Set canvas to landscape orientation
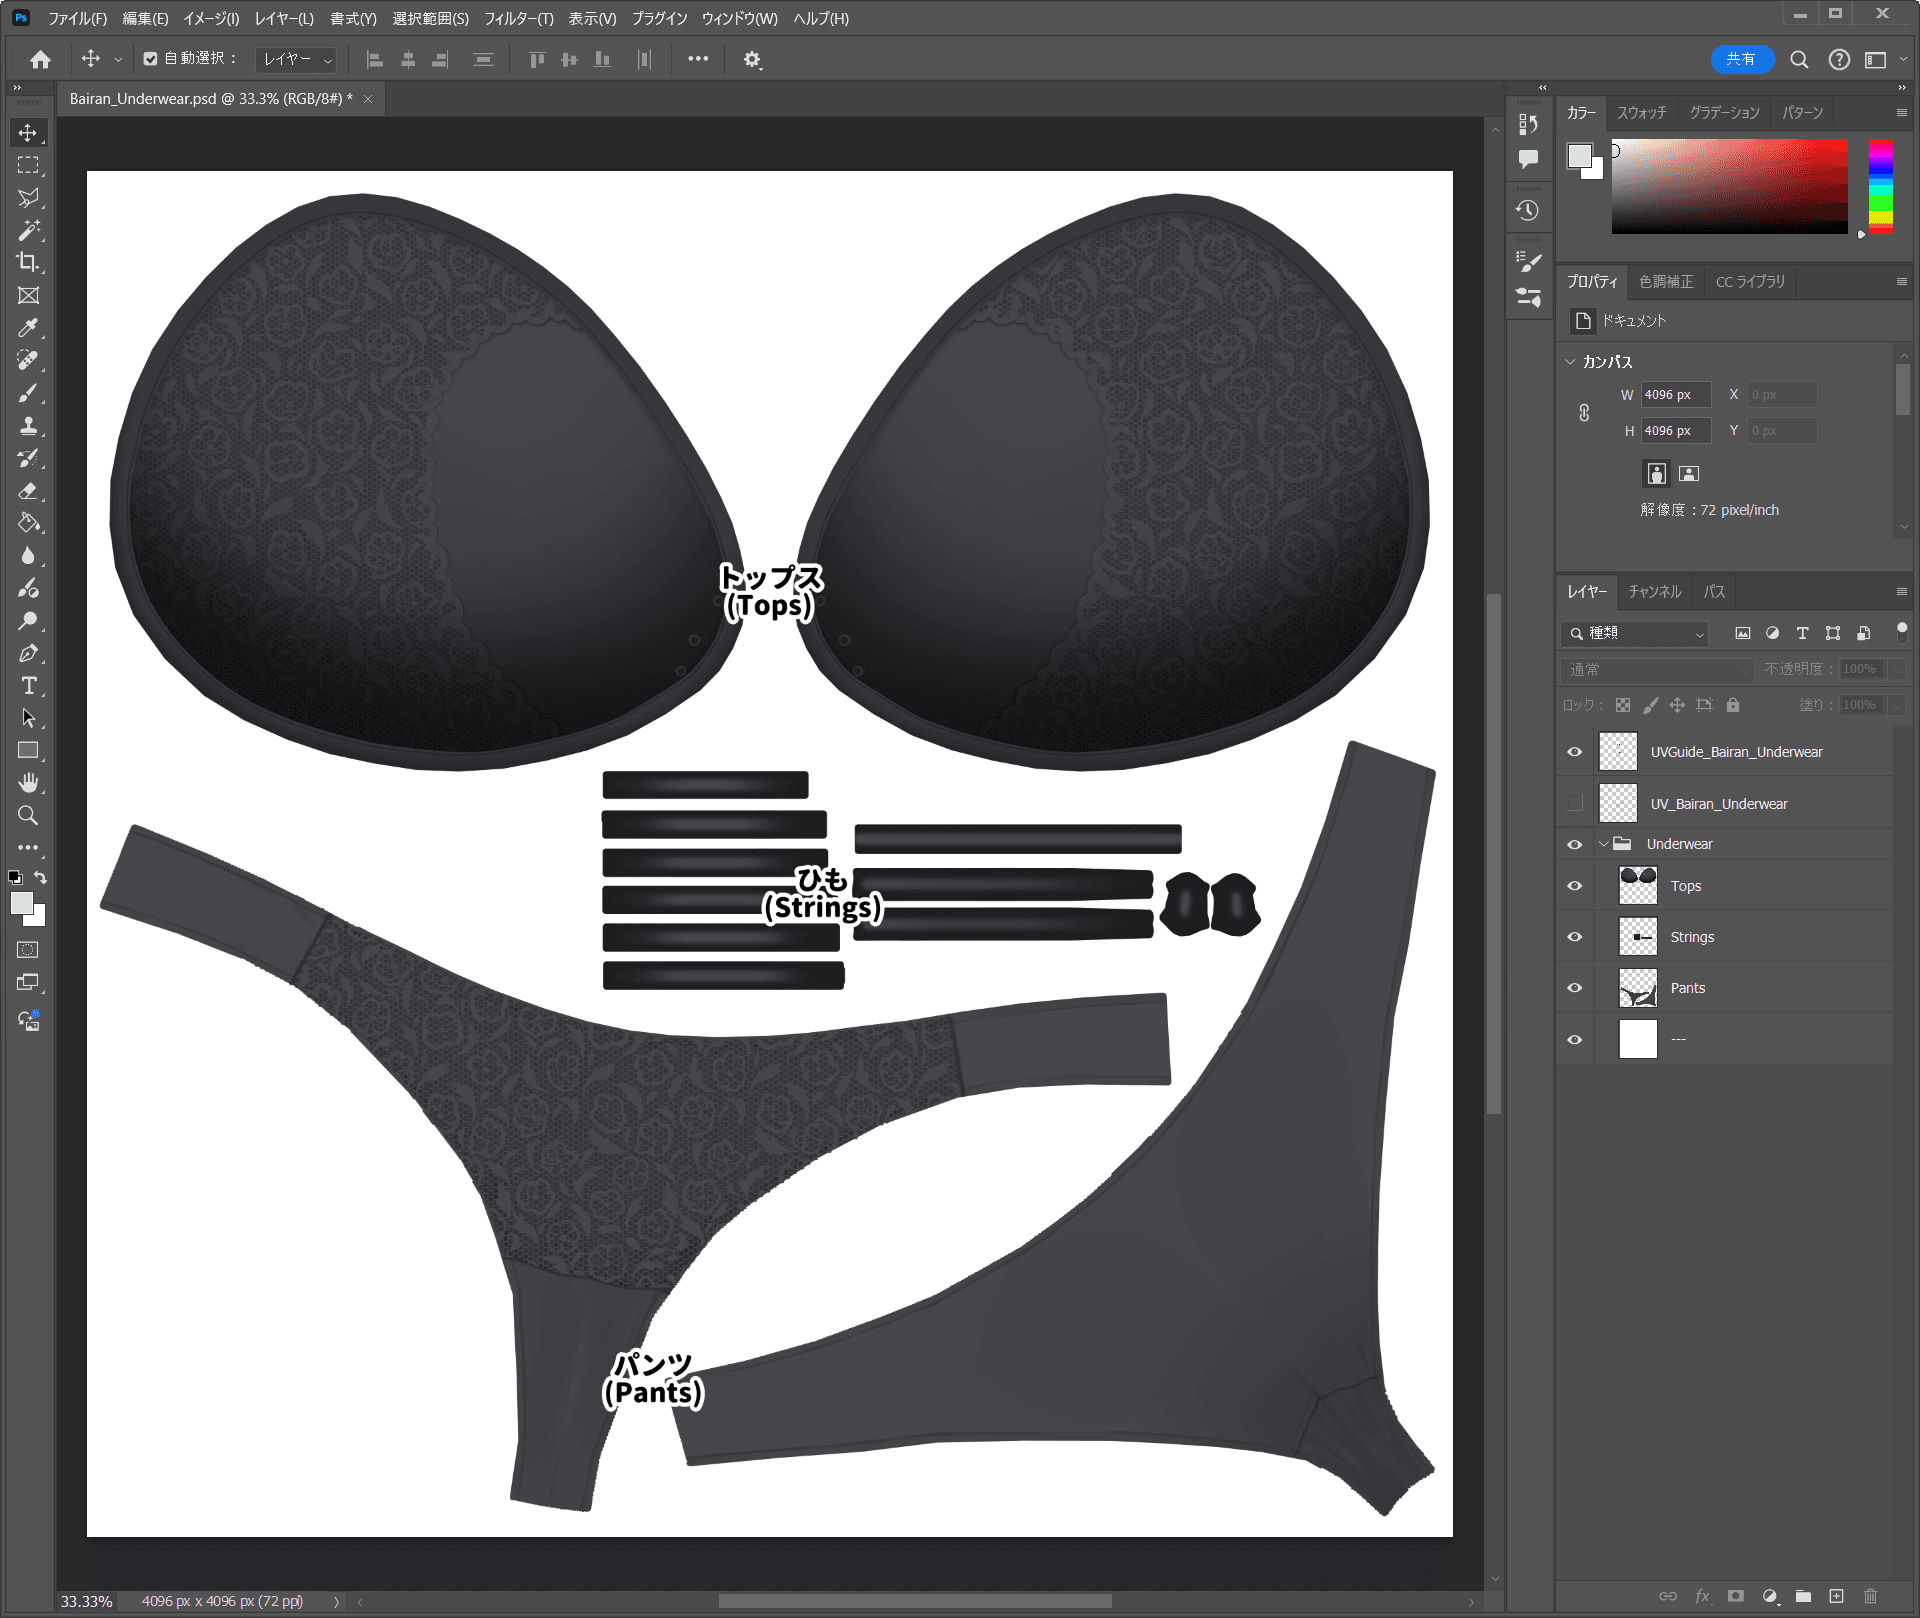This screenshot has height=1618, width=1920. point(1689,474)
